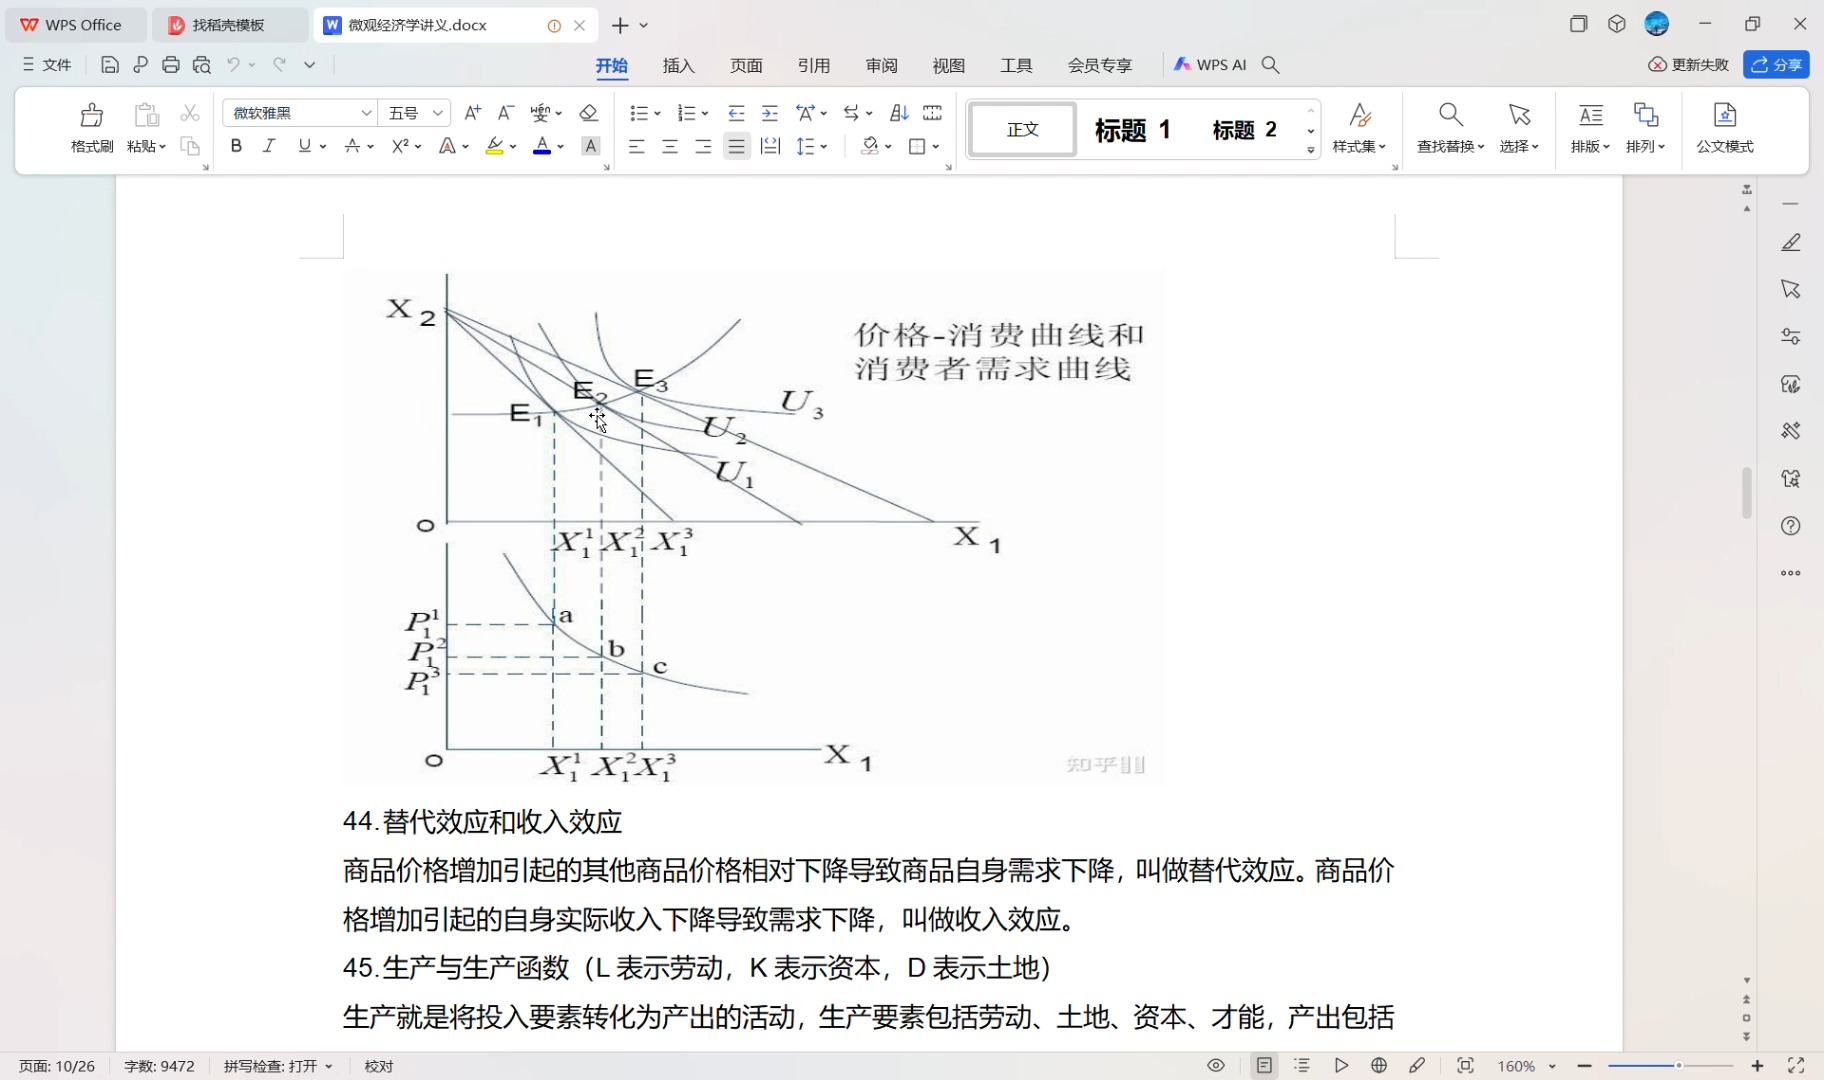
Task: Click the Paste clipboard icon
Action: pyautogui.click(x=146, y=115)
